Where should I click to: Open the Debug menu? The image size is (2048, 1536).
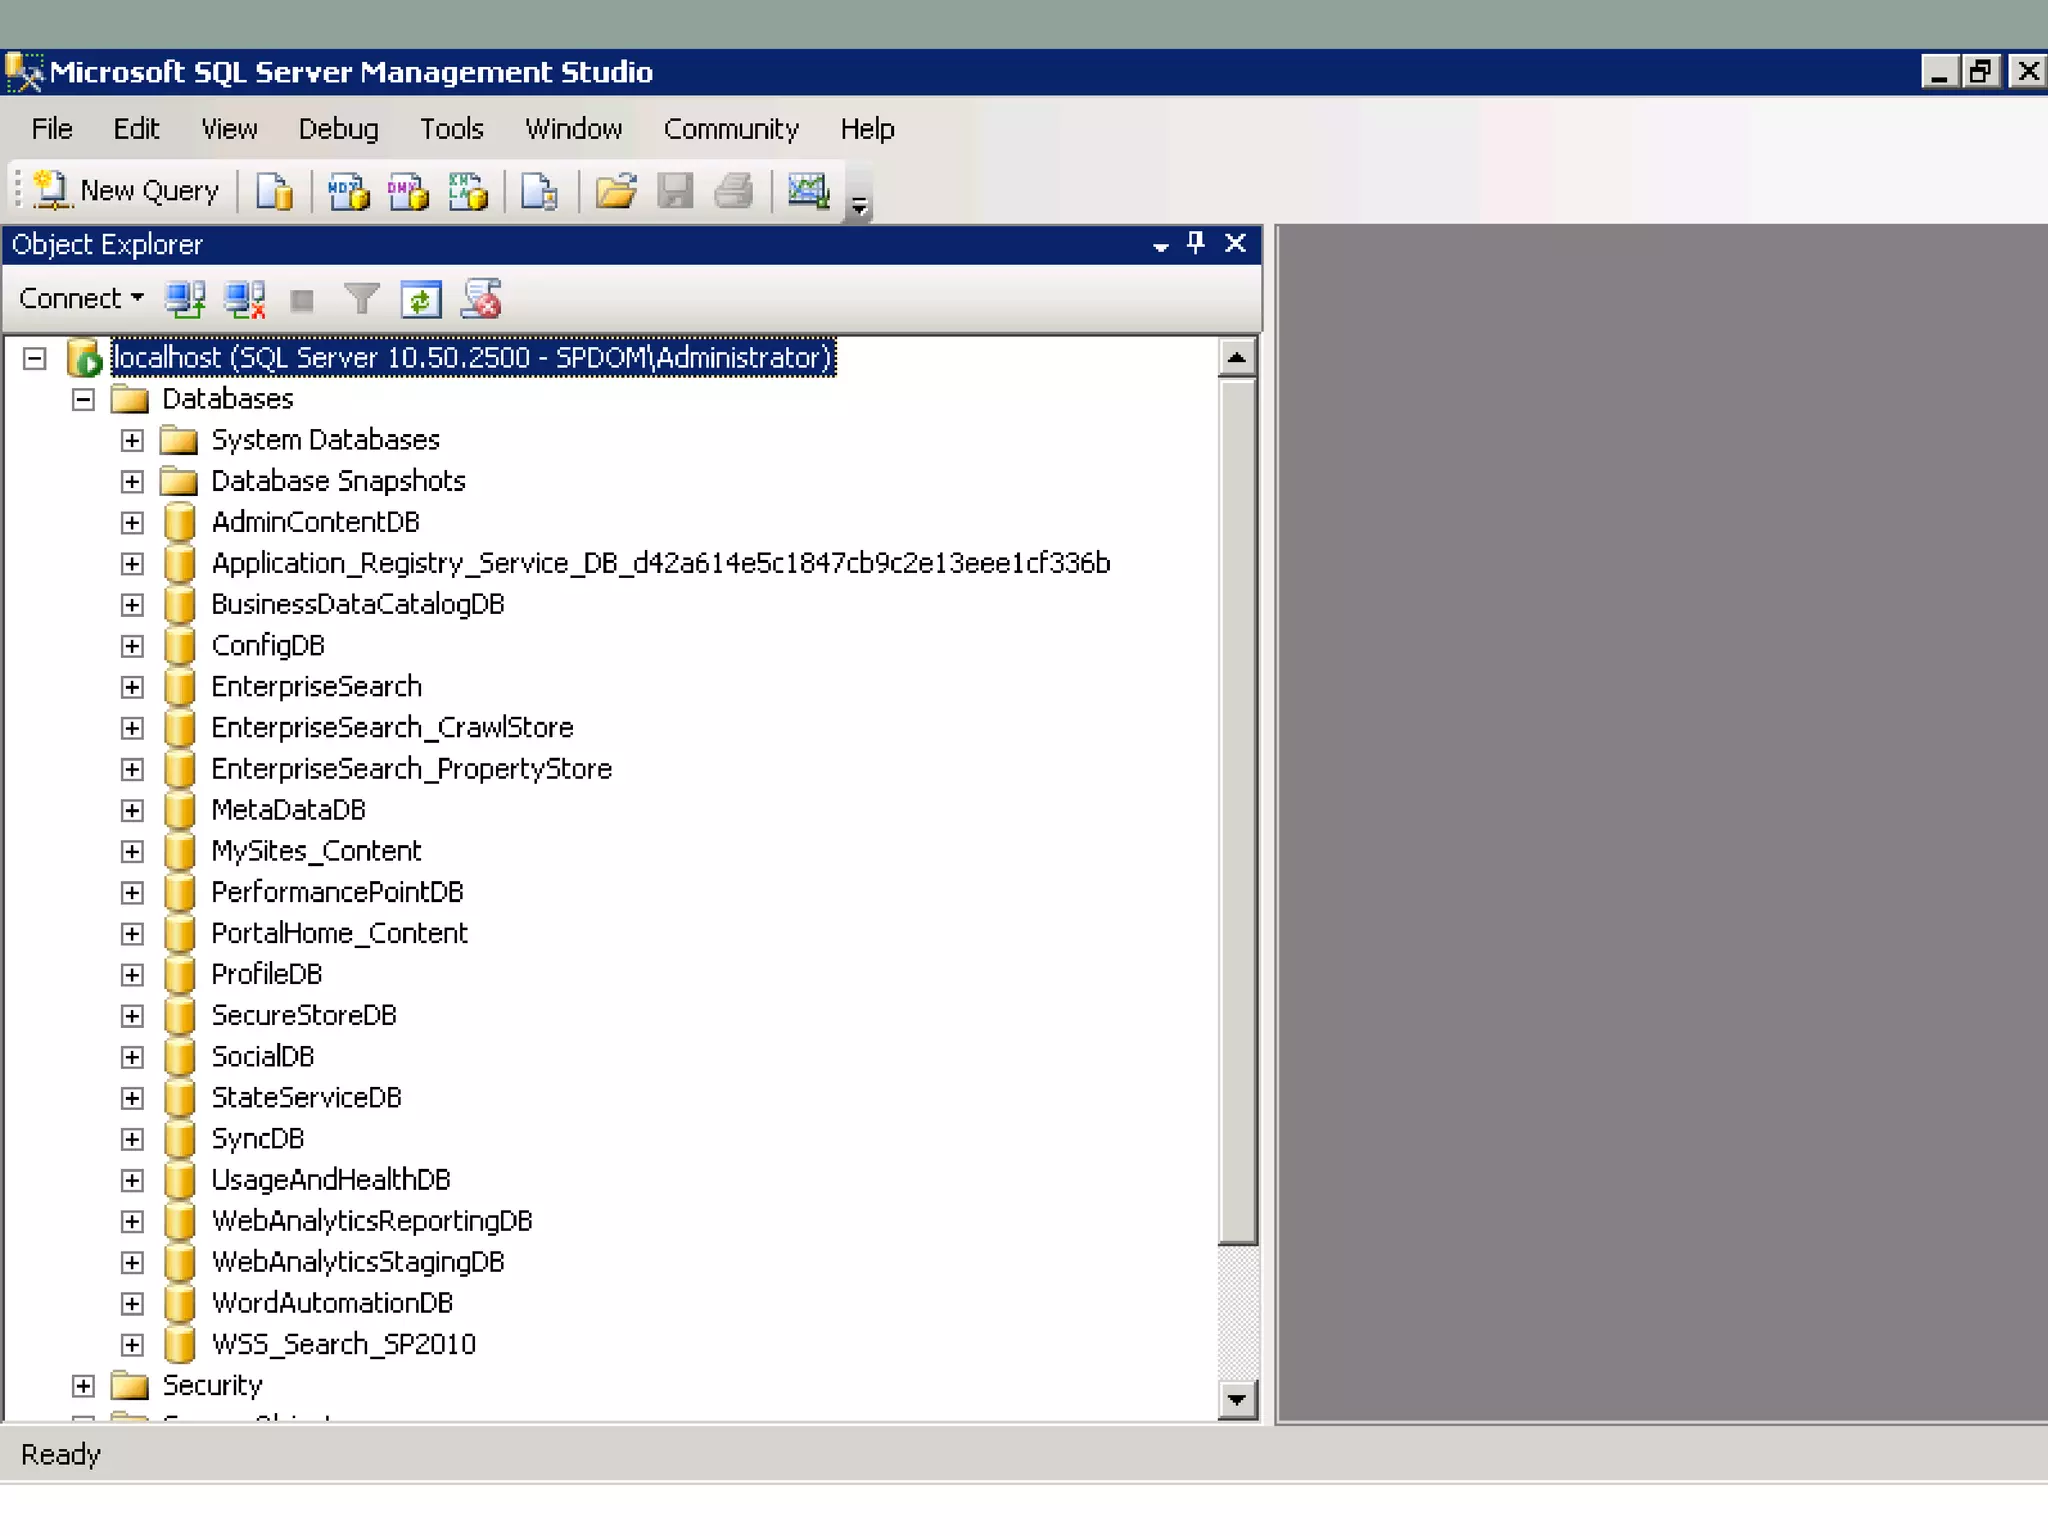338,129
